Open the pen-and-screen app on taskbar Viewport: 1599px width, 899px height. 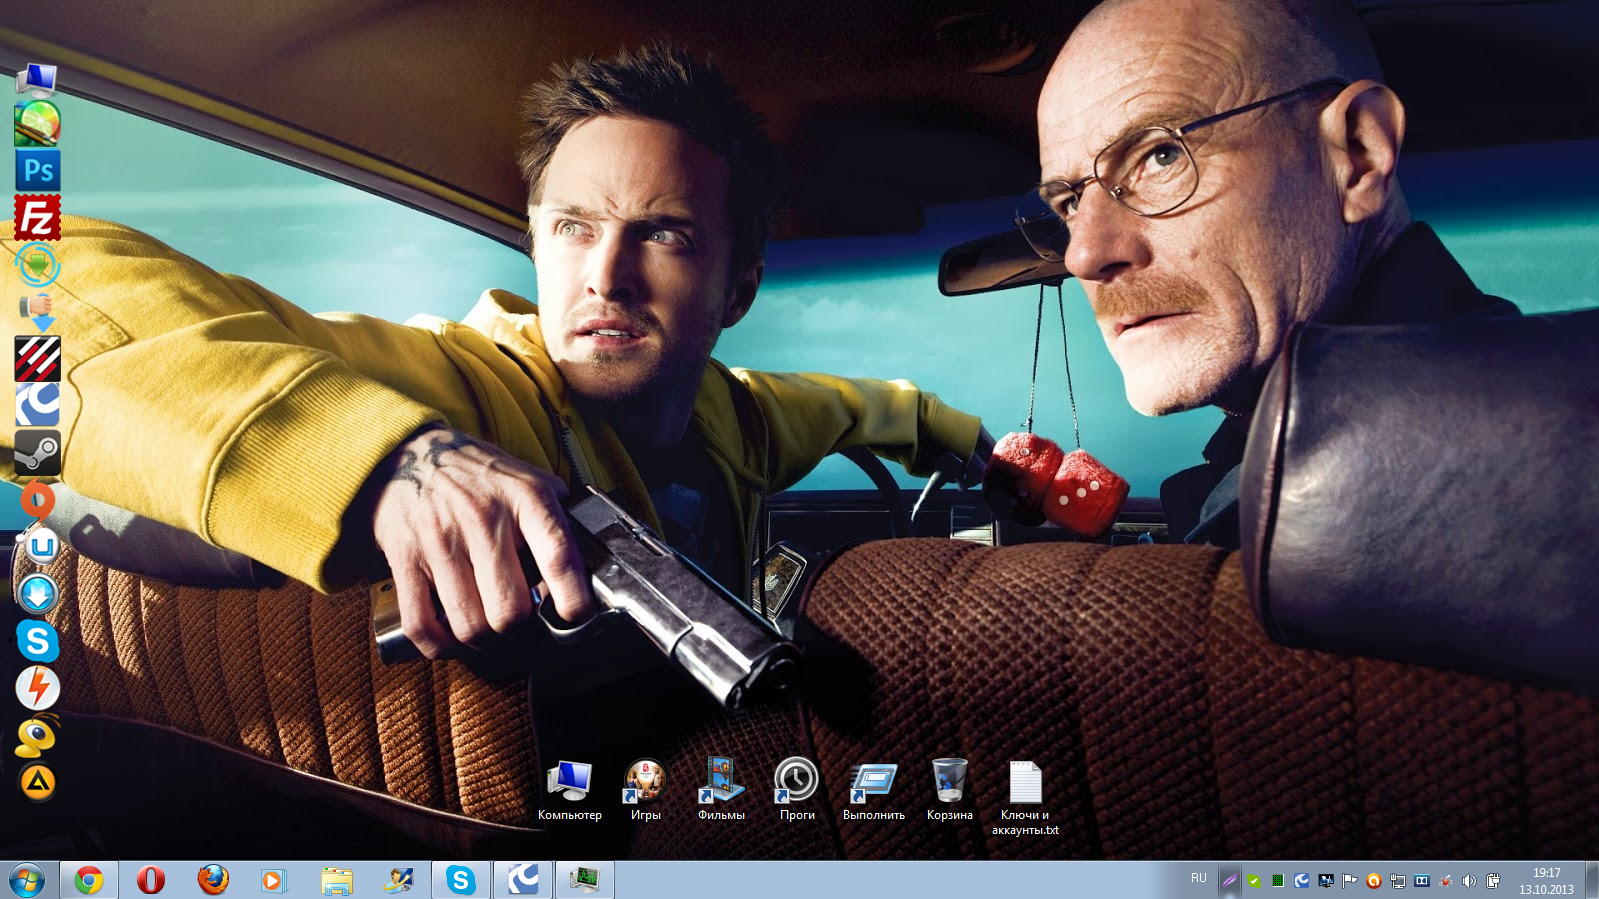(399, 880)
